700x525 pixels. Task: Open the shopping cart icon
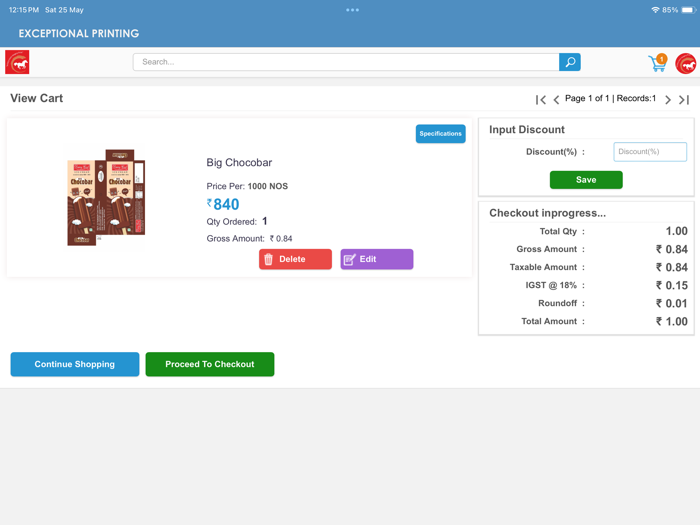(658, 63)
